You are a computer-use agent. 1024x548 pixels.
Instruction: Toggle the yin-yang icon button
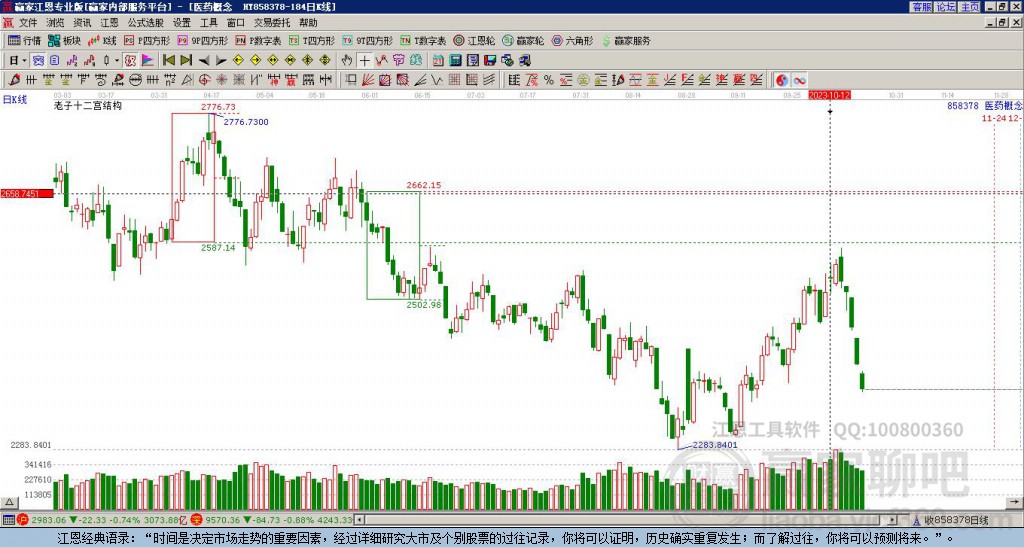click(782, 80)
